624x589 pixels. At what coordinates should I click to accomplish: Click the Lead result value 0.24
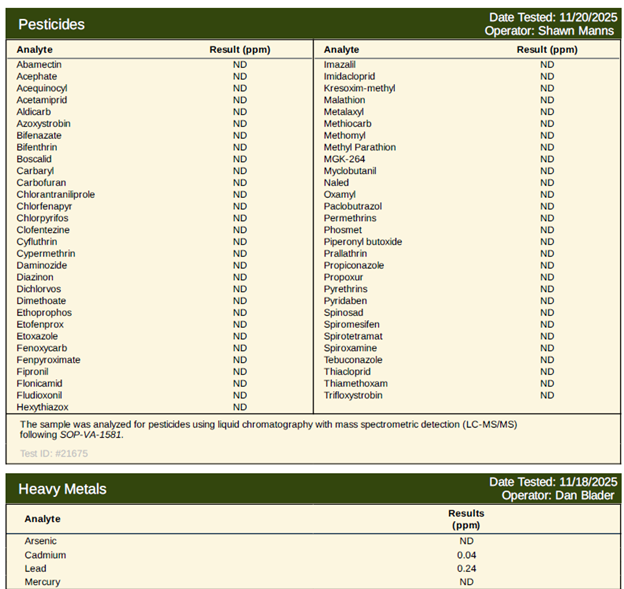(x=466, y=568)
